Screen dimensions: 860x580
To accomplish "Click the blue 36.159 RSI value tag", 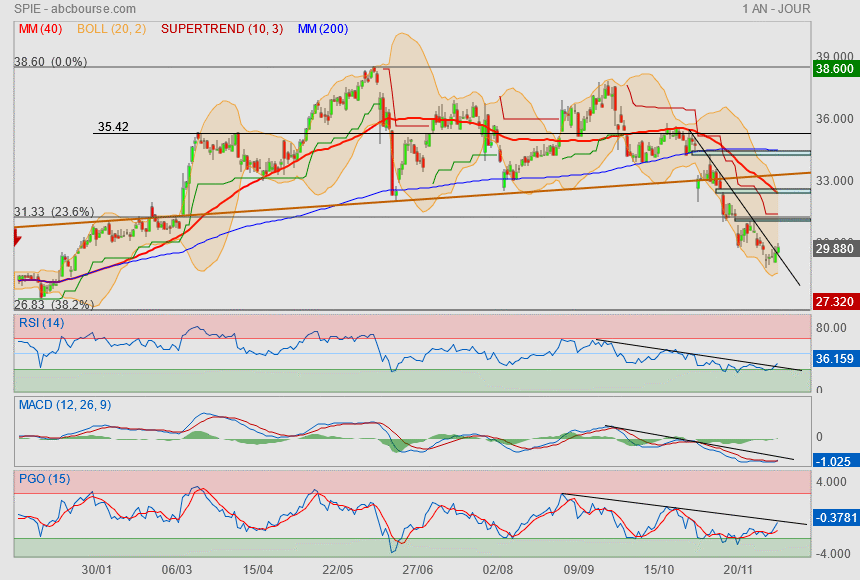I will tap(834, 359).
